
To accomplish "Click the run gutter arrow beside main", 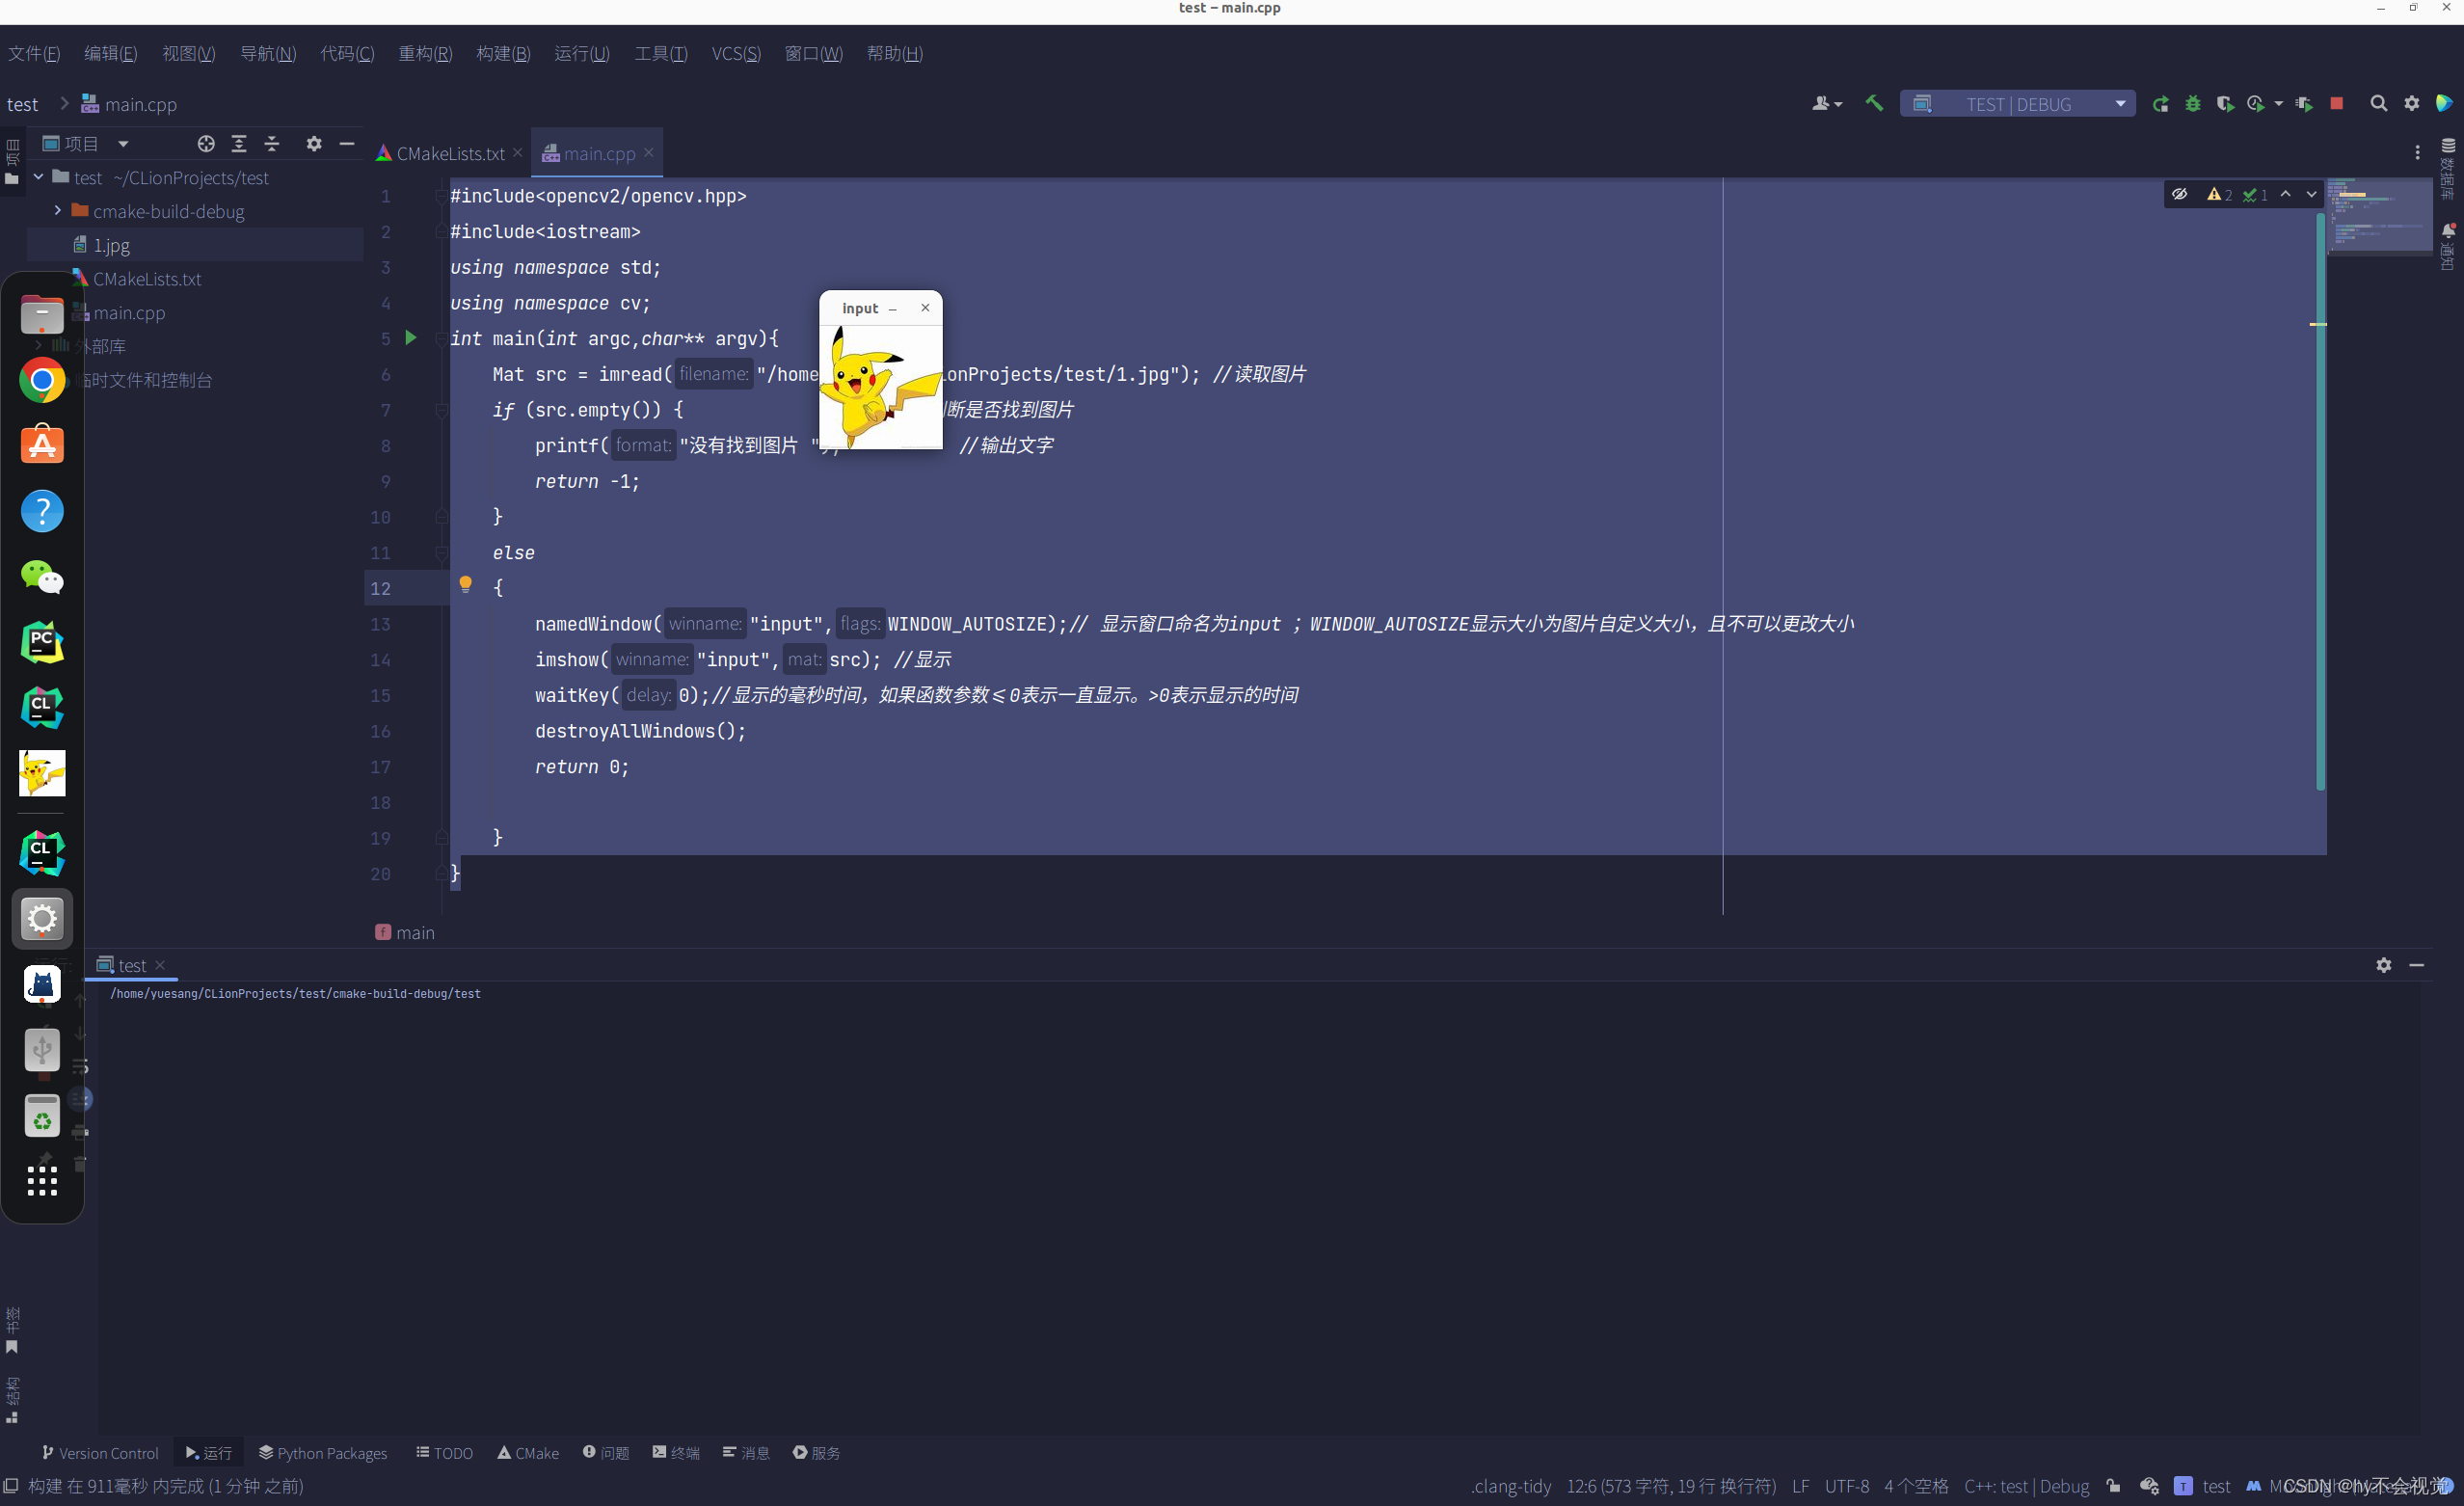I will point(410,338).
